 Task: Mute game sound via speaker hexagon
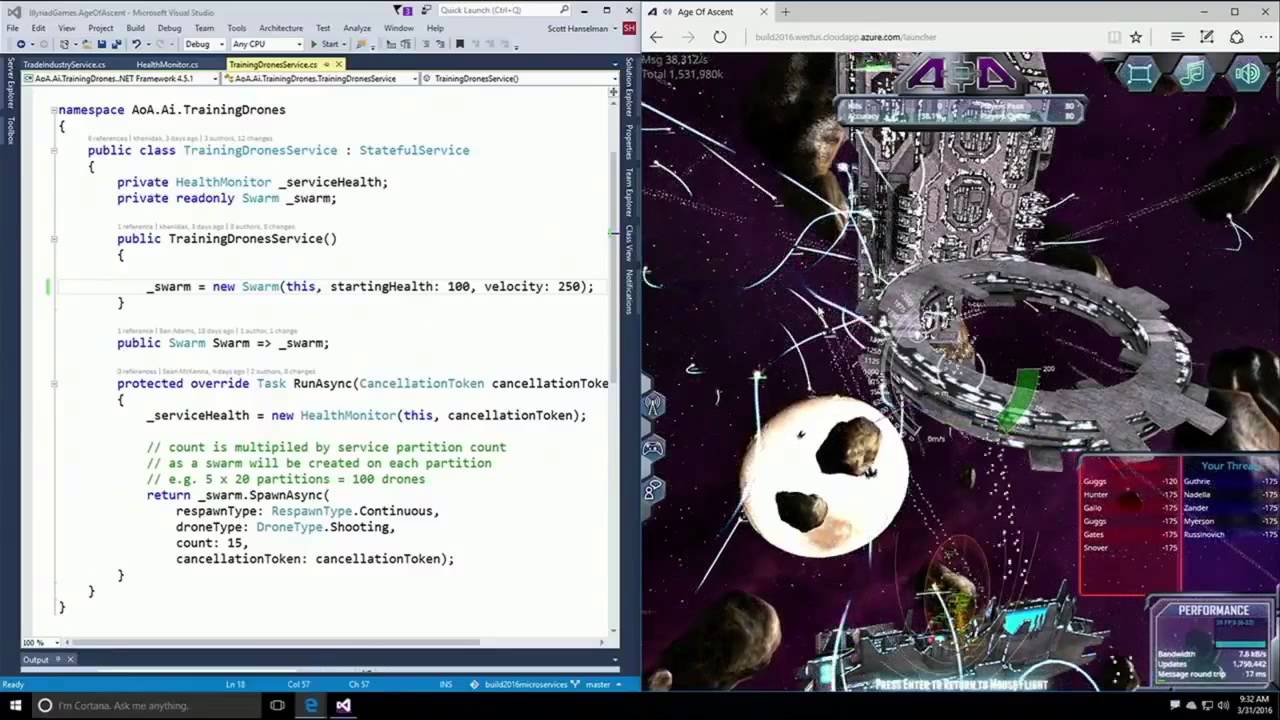tap(1247, 73)
